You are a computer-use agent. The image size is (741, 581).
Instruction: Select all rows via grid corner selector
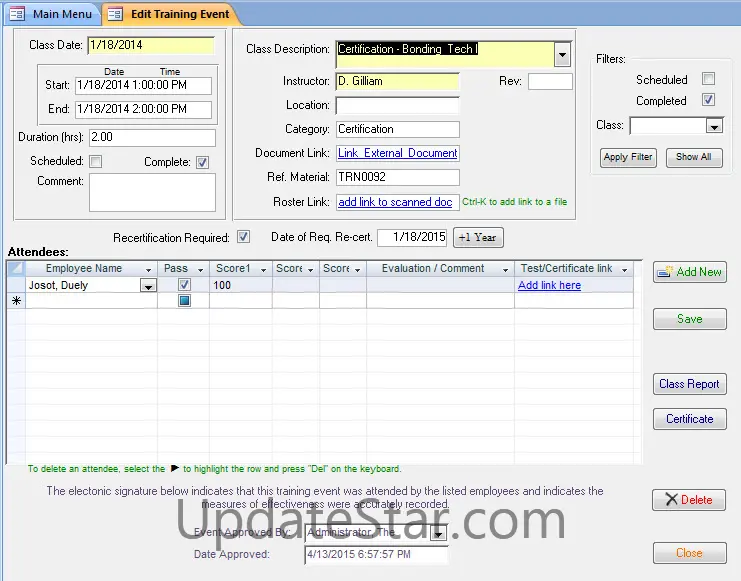(15, 269)
